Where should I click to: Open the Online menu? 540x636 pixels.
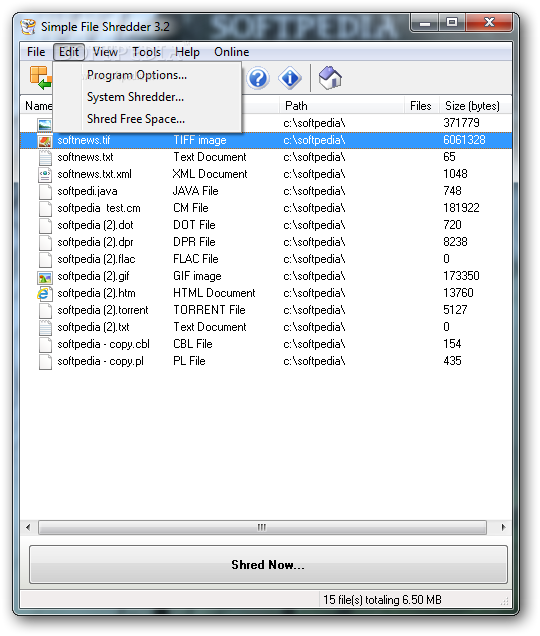(232, 52)
